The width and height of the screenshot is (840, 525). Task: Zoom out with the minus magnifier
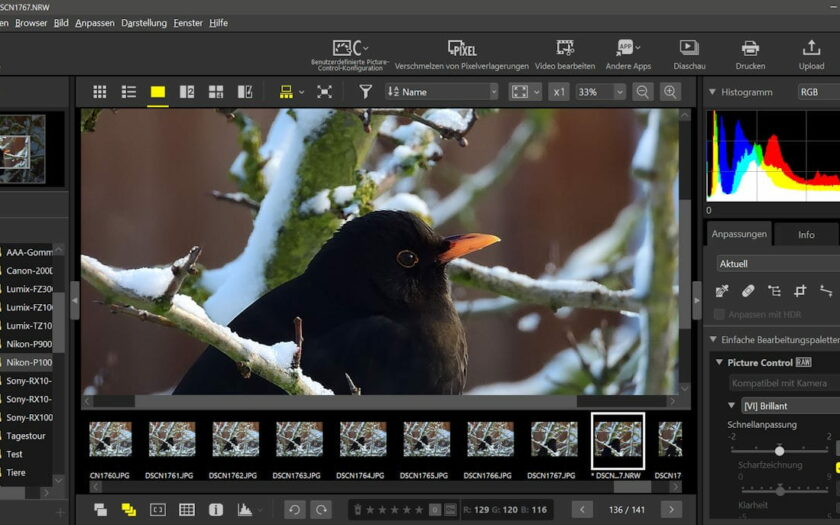(x=642, y=92)
